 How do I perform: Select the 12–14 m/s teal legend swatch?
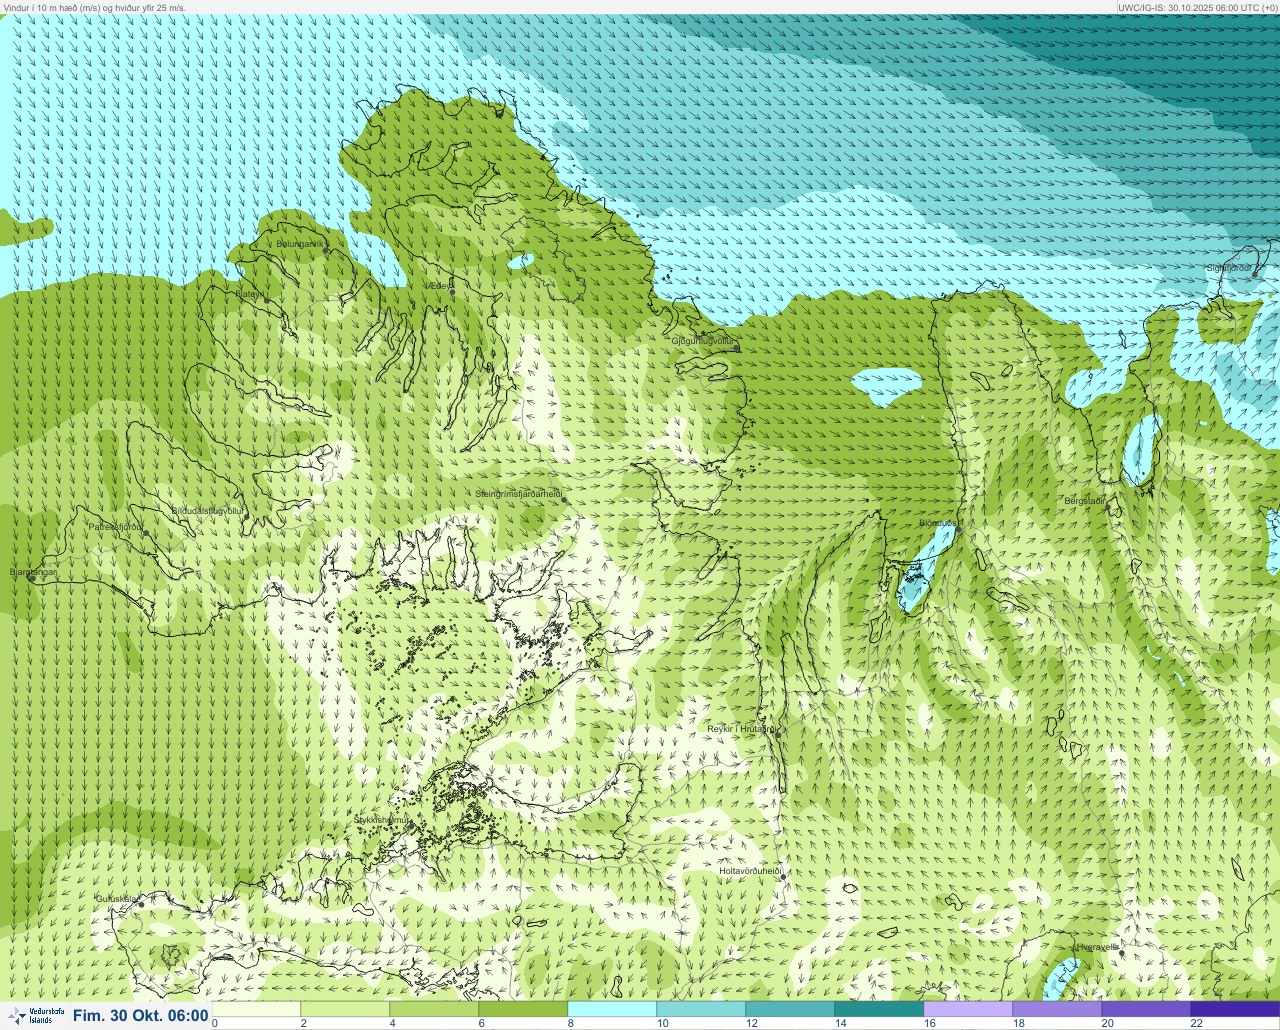[x=790, y=1009]
